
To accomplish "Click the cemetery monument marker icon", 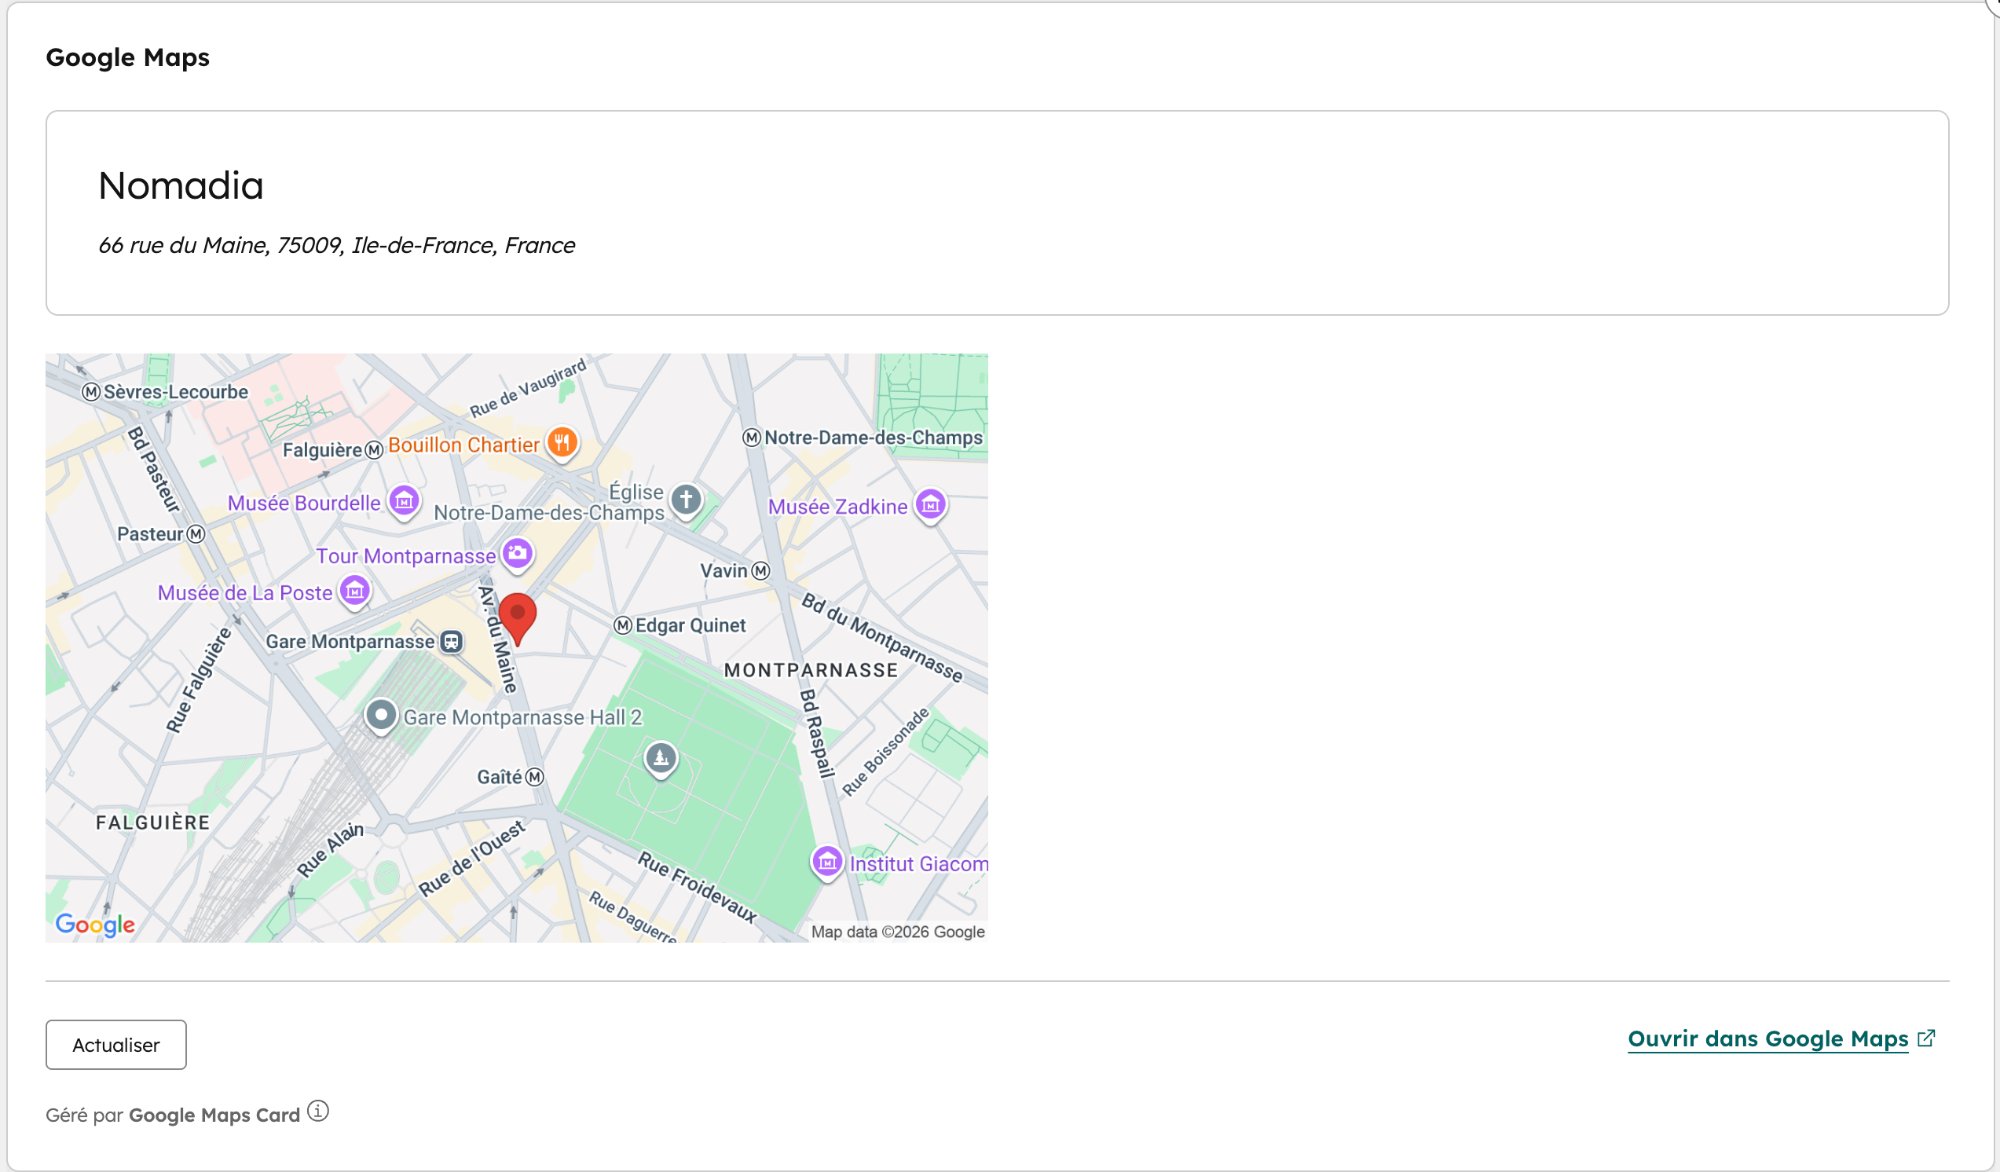I will [660, 759].
